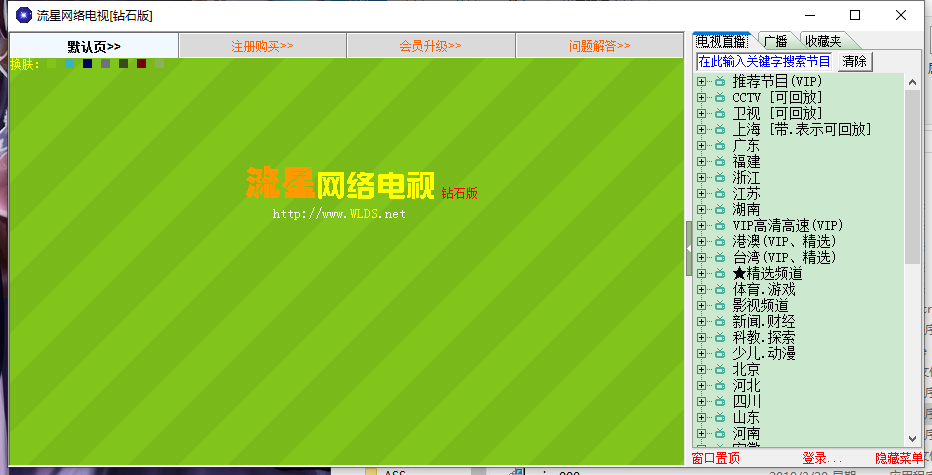
Task: Expand the 体育.游戏 tree node
Action: tap(701, 290)
